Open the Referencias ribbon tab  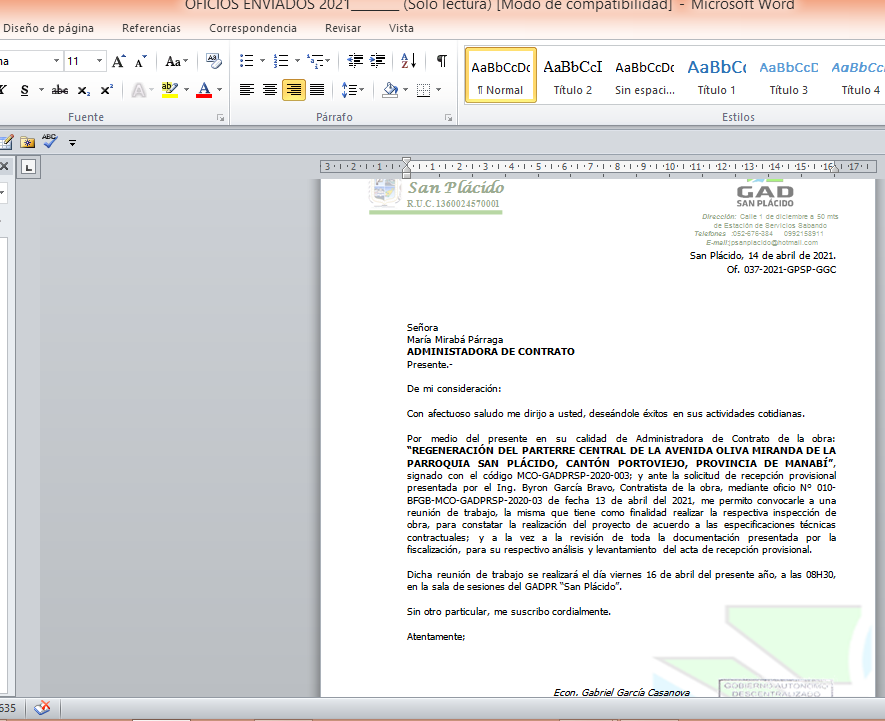[151, 28]
